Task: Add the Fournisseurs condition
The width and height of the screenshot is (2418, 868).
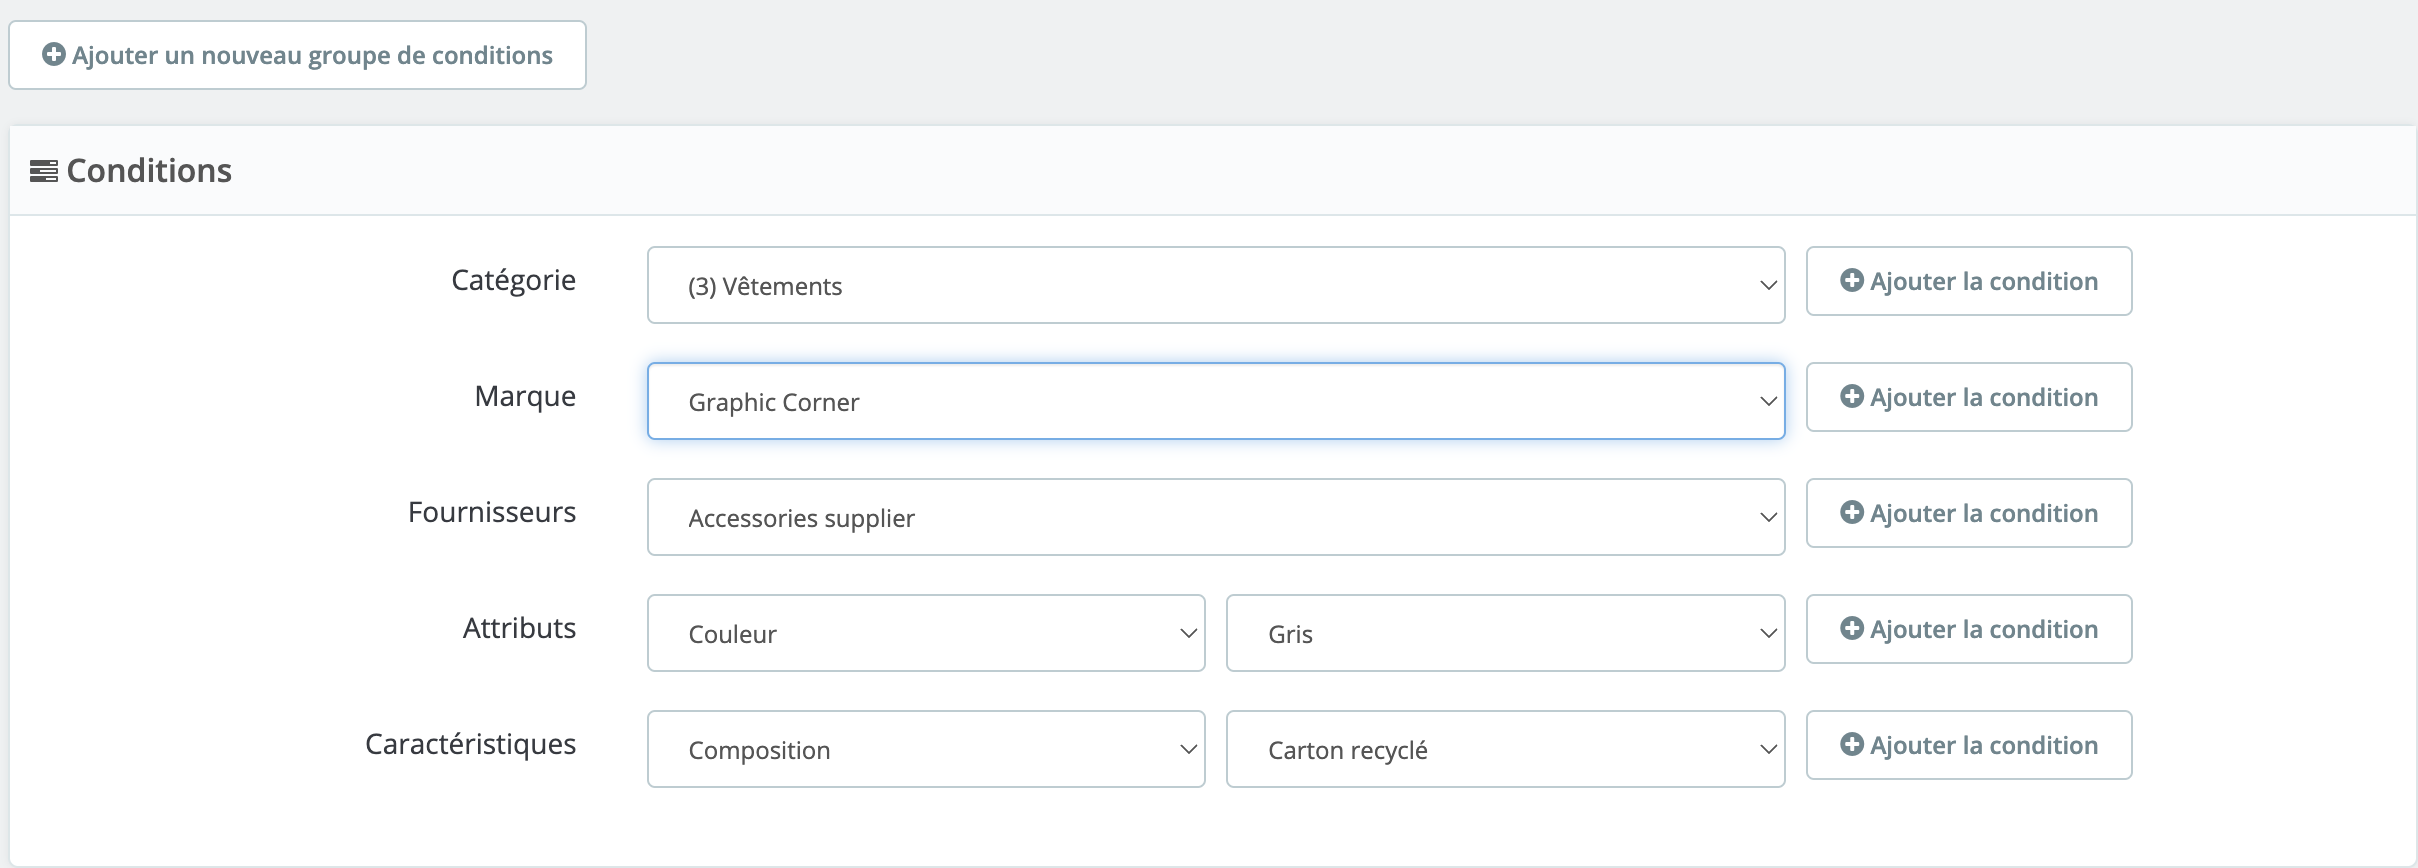Action: pos(1969,513)
